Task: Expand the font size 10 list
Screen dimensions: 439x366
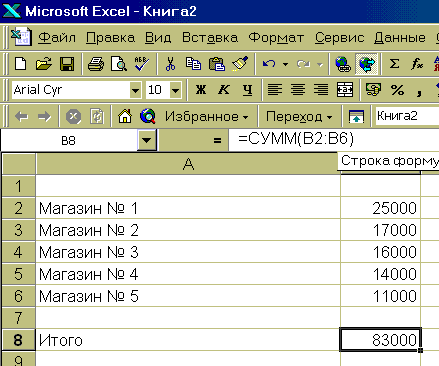Action: tap(175, 90)
